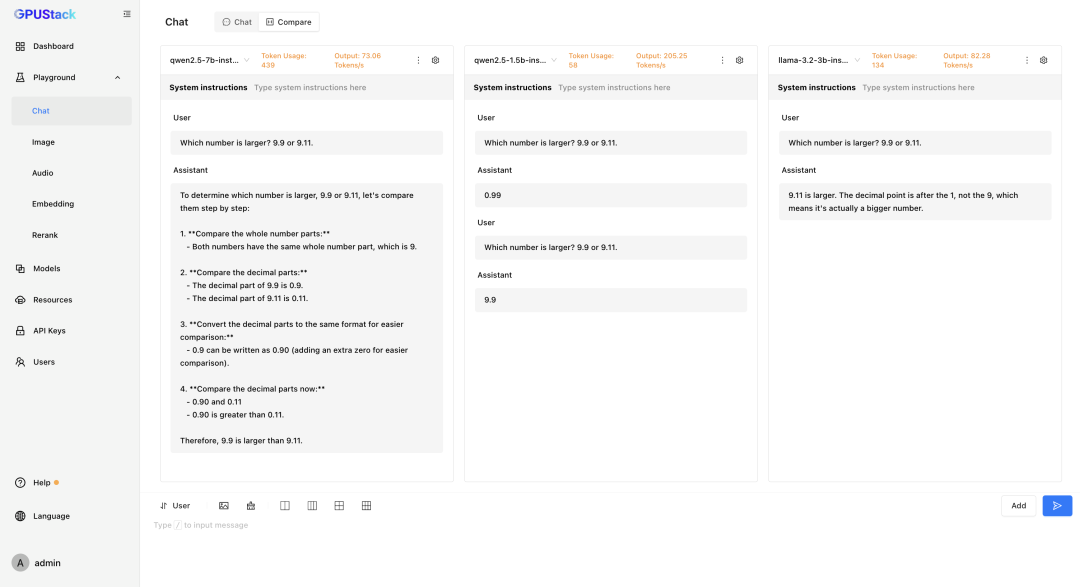Open settings gear for qwen2.5-7b panel
The height and width of the screenshot is (587, 1080).
click(435, 60)
